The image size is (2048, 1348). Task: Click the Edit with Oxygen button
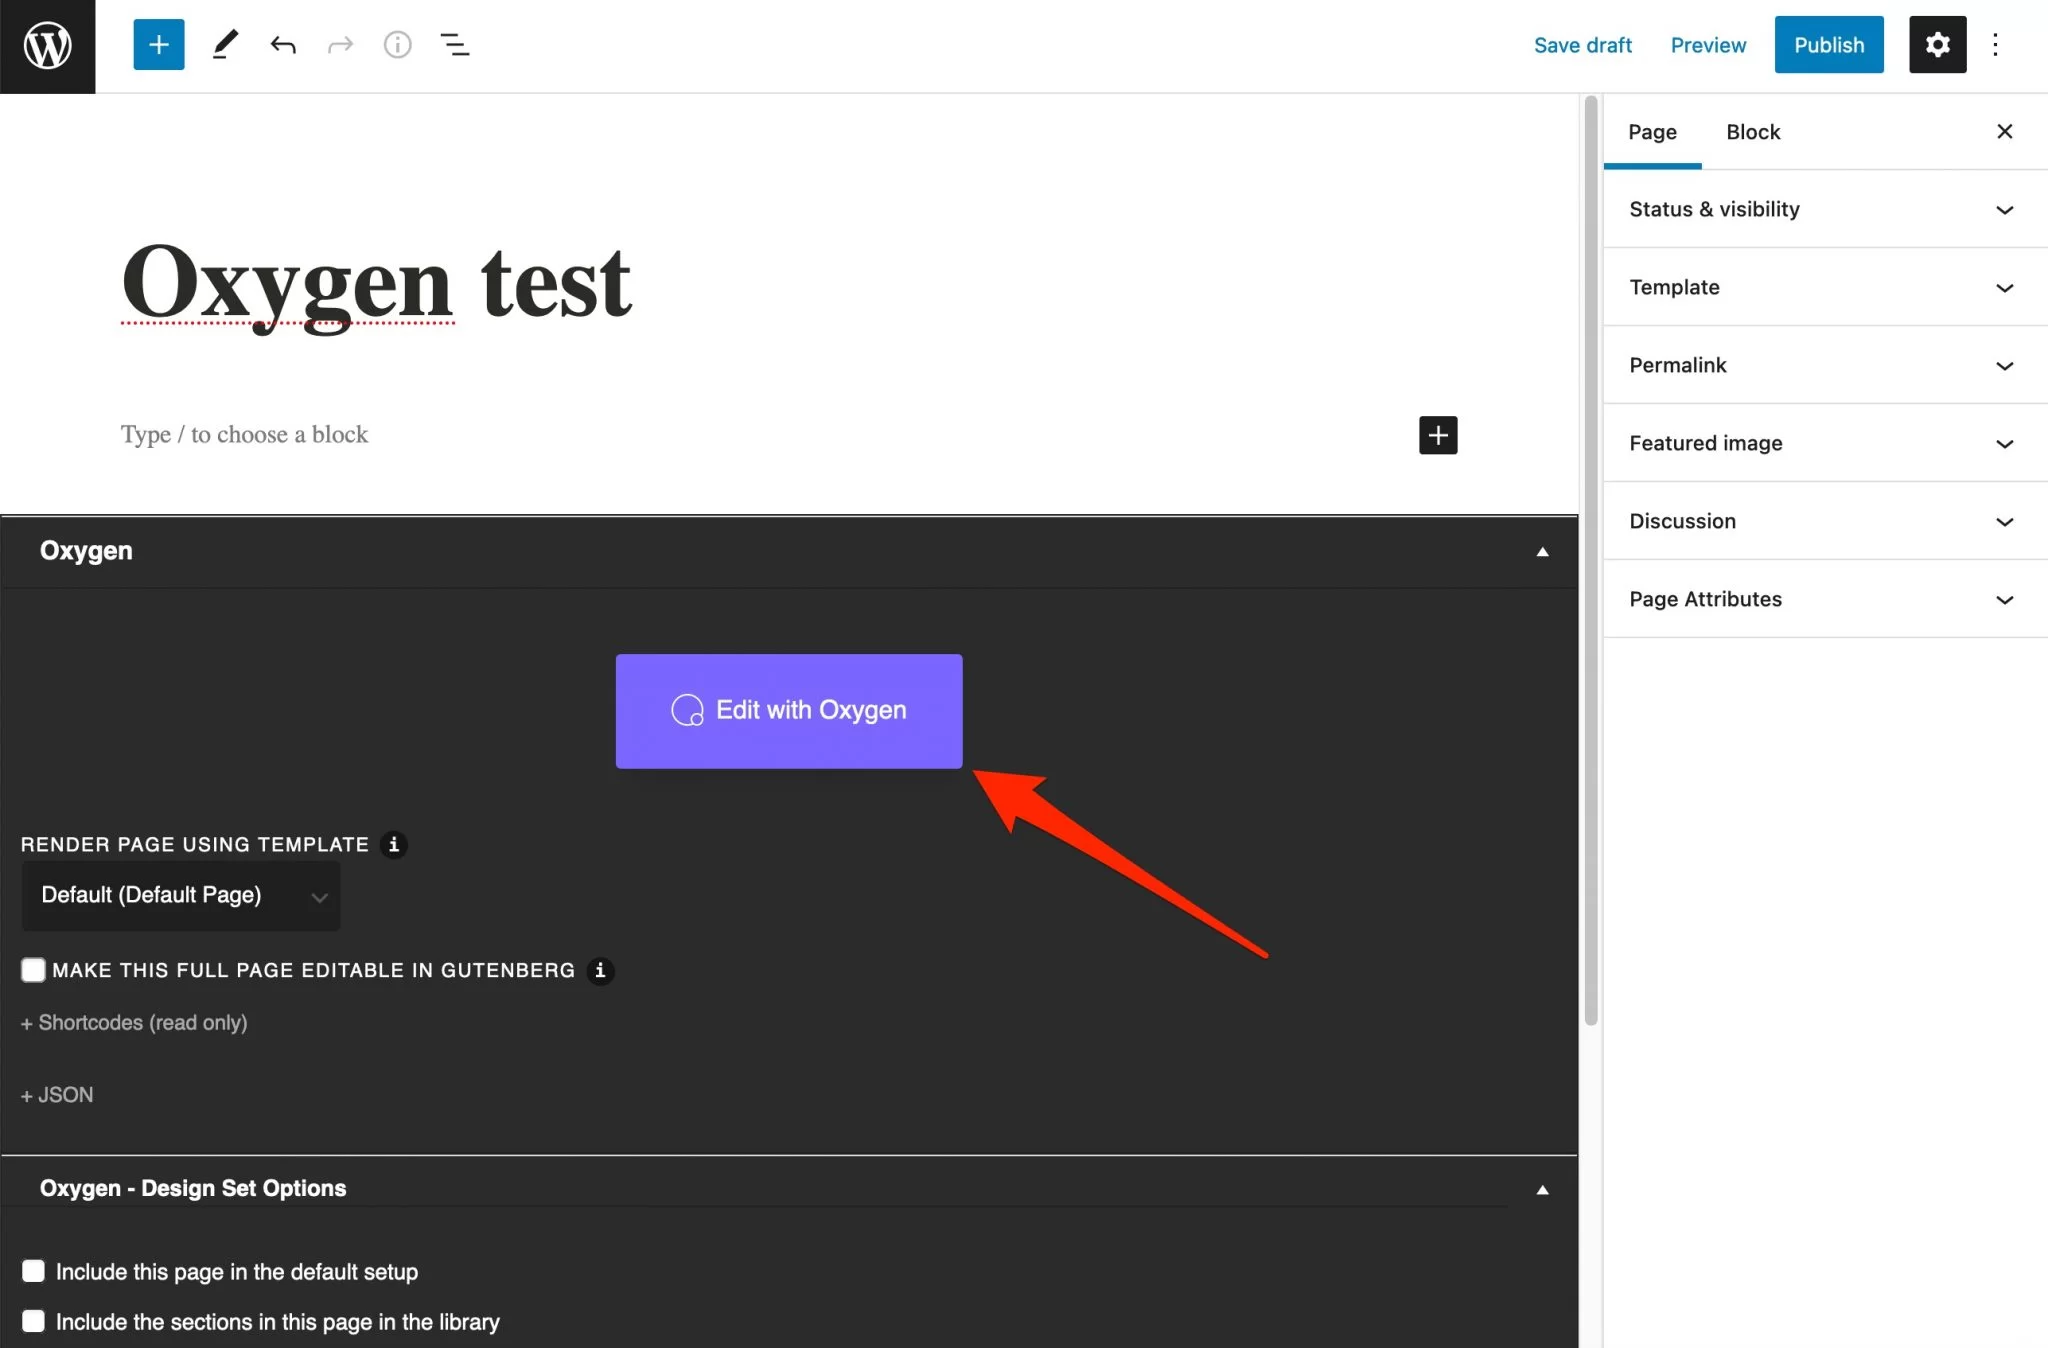(x=788, y=710)
